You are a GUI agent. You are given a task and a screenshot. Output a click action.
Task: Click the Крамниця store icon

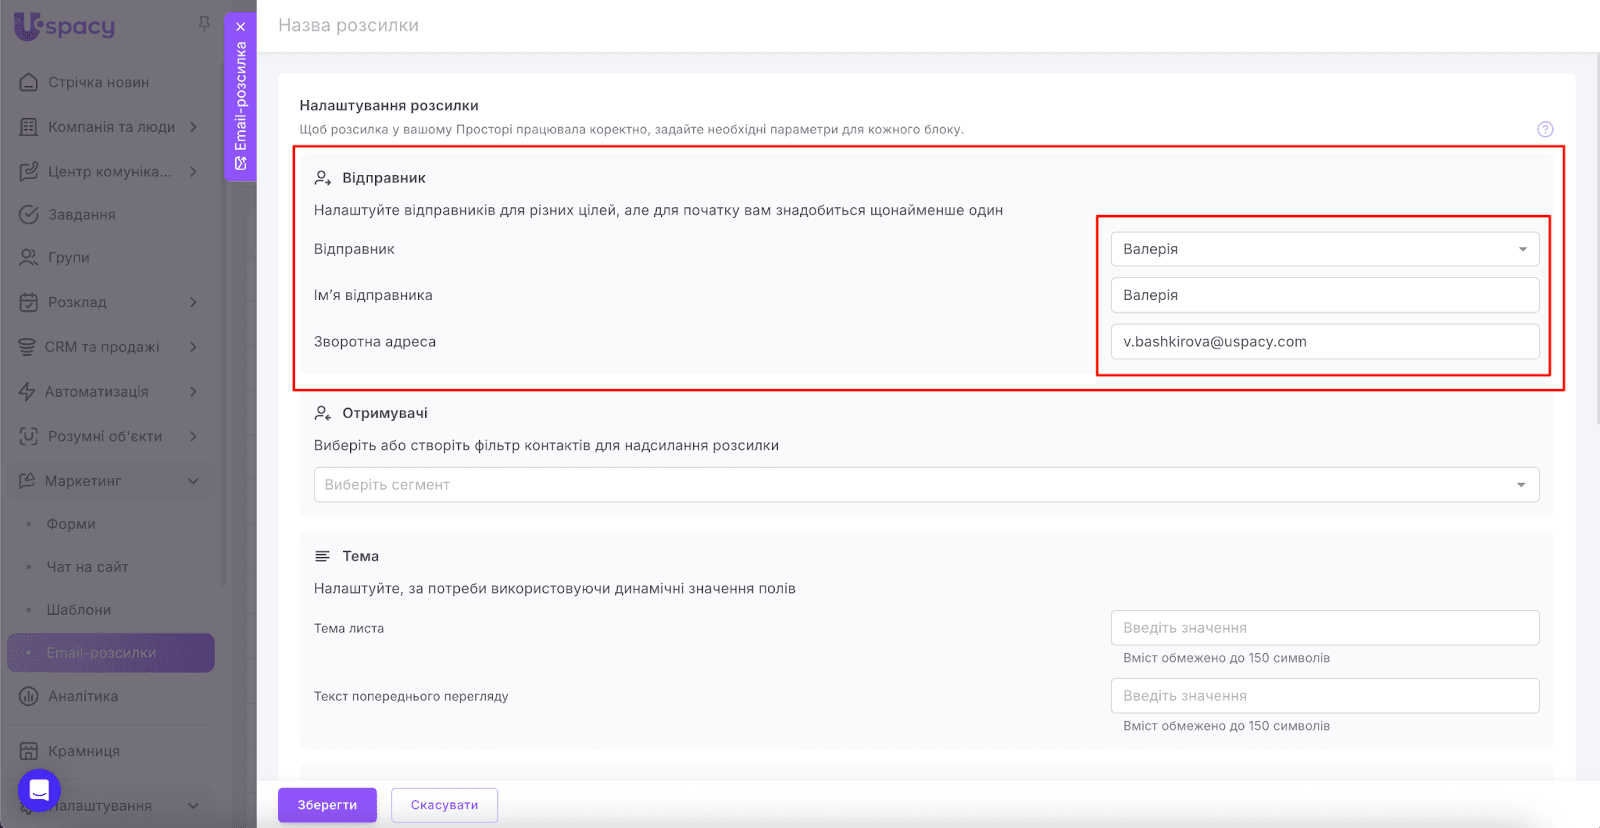pos(29,751)
